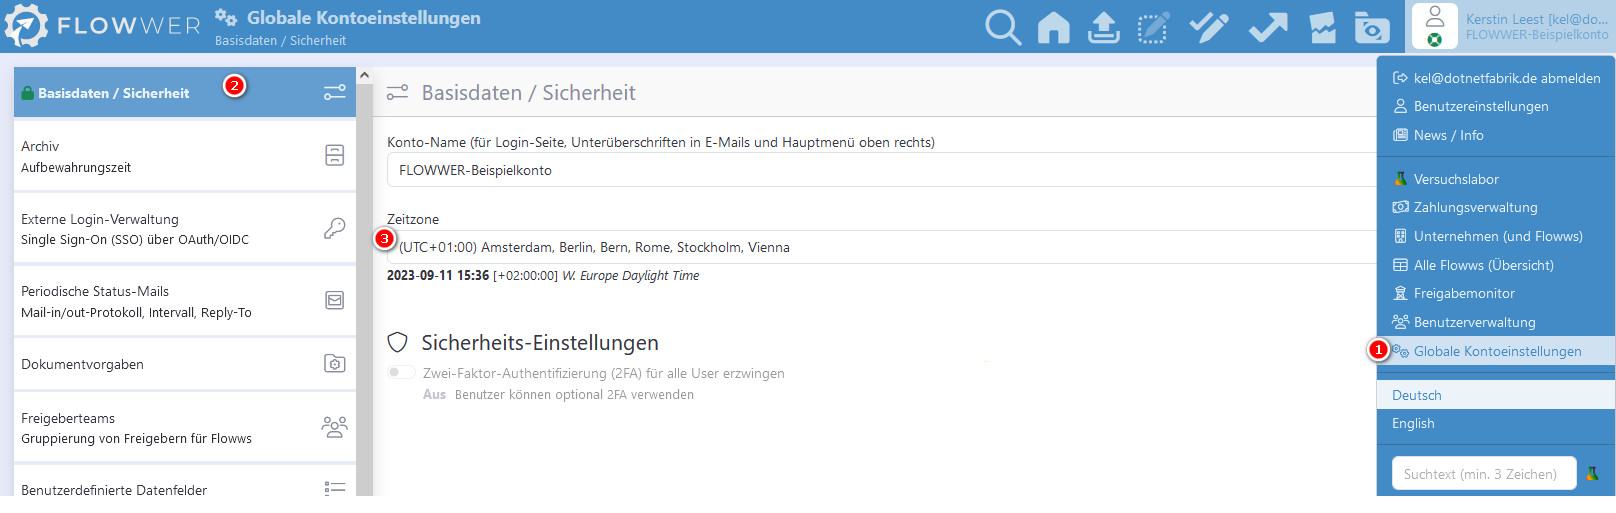Click kel@dotnetfabrik.de abmelden link
This screenshot has height=513, width=1616.
pyautogui.click(x=1496, y=78)
